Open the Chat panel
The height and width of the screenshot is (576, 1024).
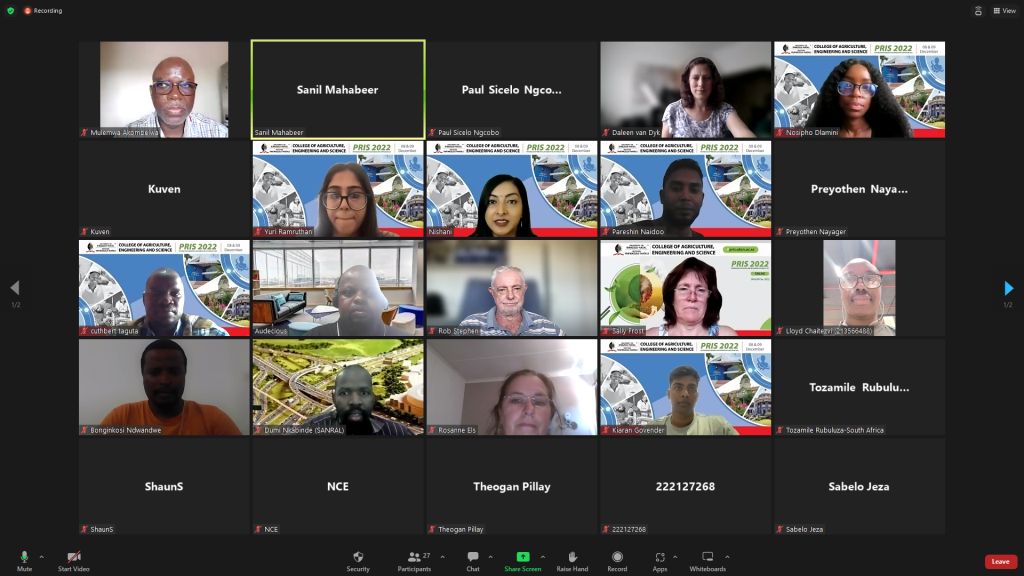[472, 560]
